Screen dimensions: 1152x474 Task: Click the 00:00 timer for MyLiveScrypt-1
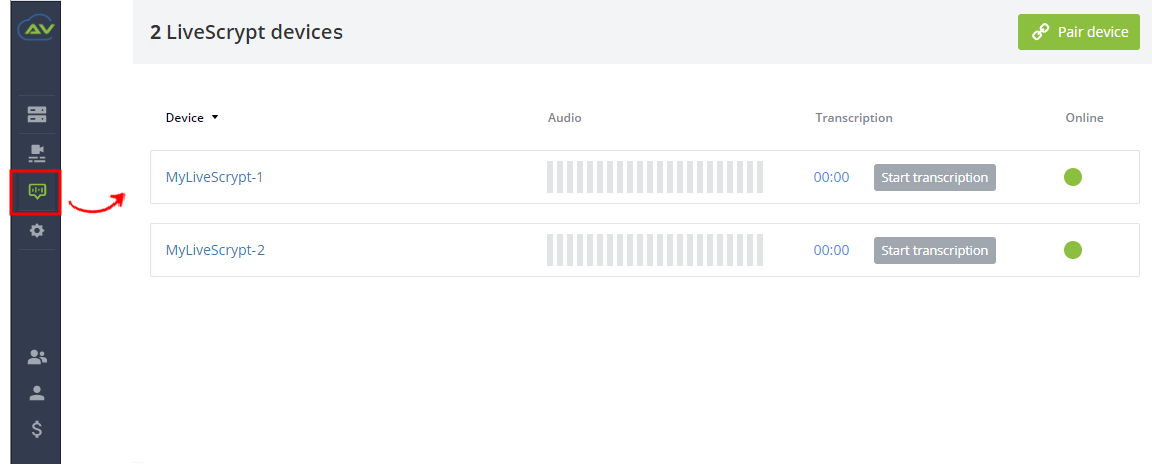[x=832, y=177]
